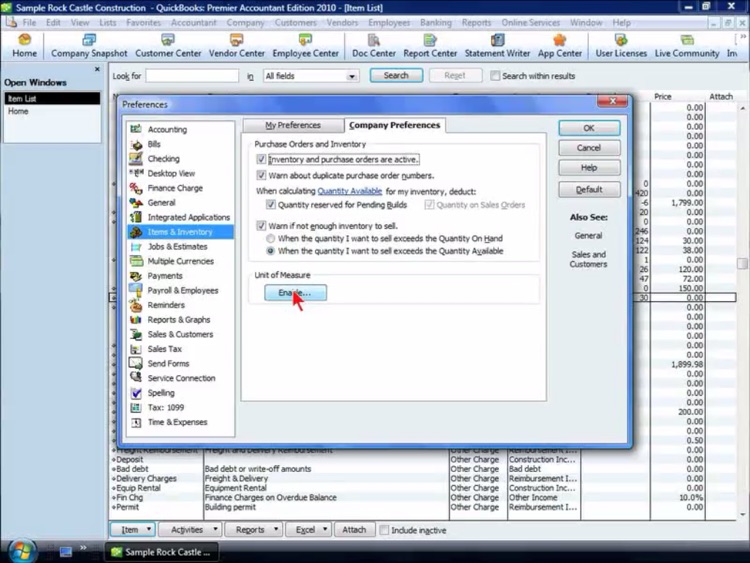The width and height of the screenshot is (750, 563).
Task: Select exceeds Quantity Available option
Action: click(x=271, y=251)
